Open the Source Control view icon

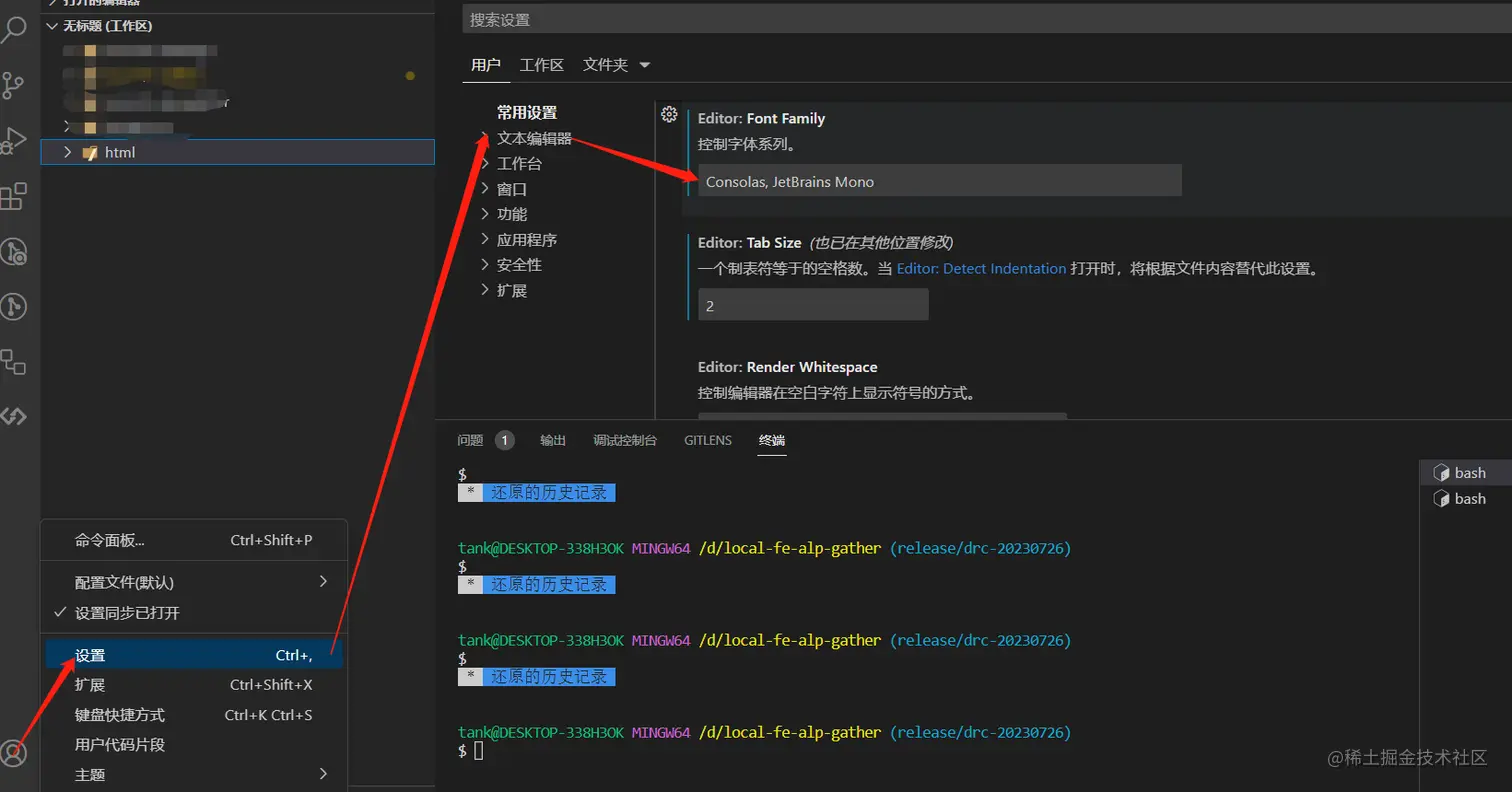[13, 86]
